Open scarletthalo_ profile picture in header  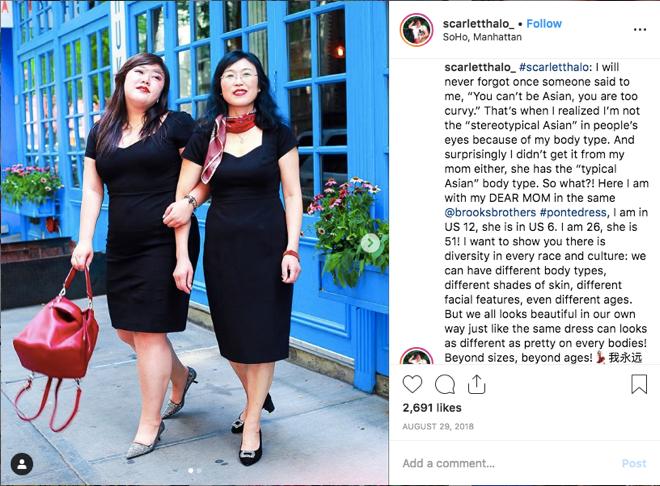(x=416, y=30)
